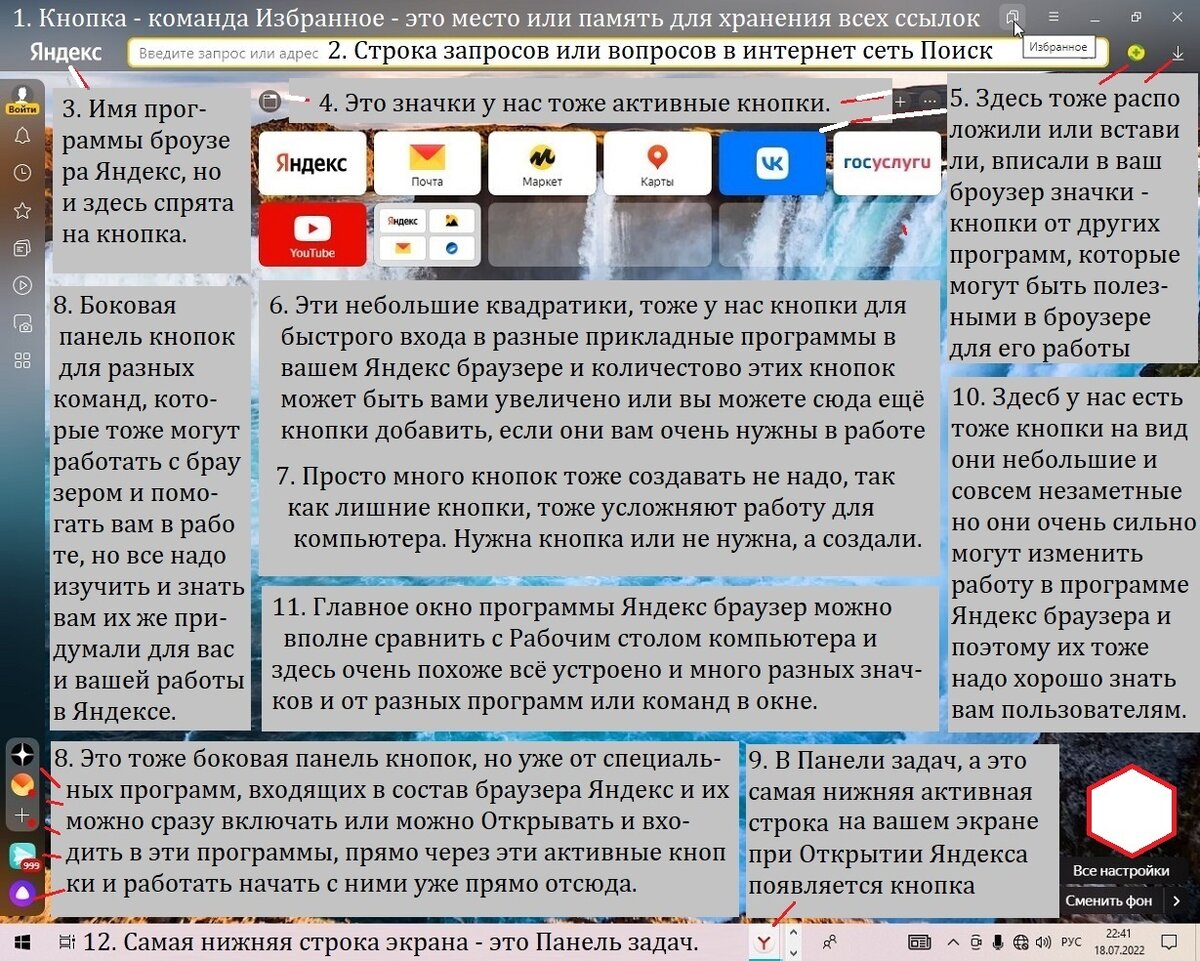
Task: Open bookmarks star icon in sidebar
Action: click(22, 210)
